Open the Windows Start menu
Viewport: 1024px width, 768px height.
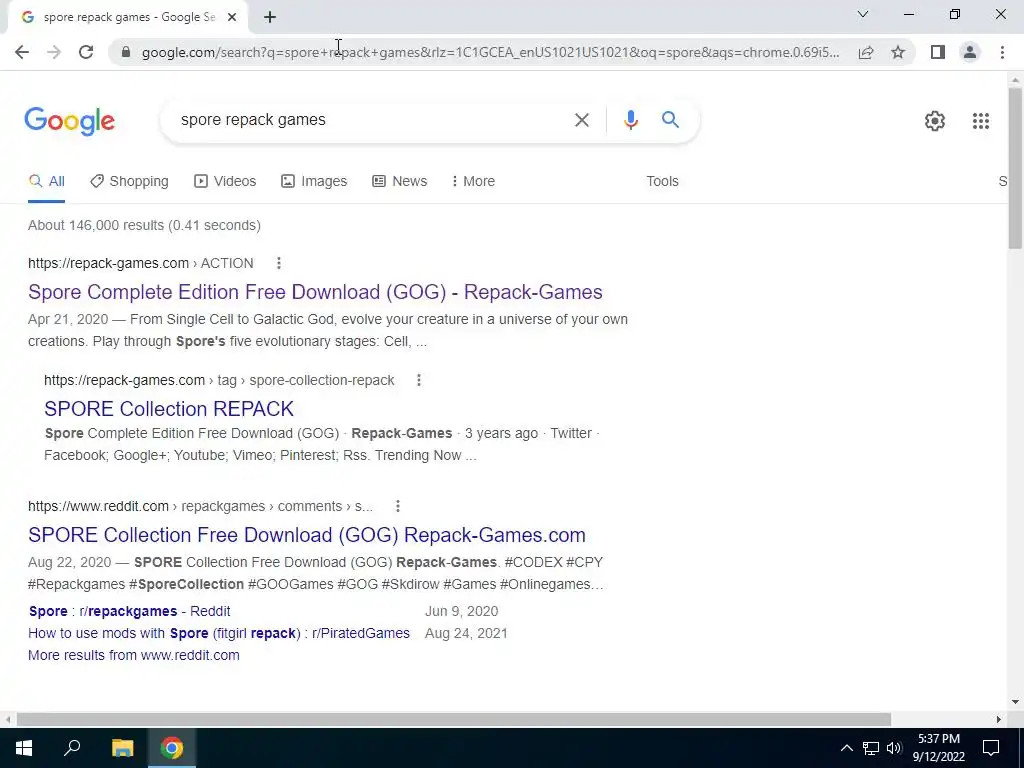[x=24, y=748]
